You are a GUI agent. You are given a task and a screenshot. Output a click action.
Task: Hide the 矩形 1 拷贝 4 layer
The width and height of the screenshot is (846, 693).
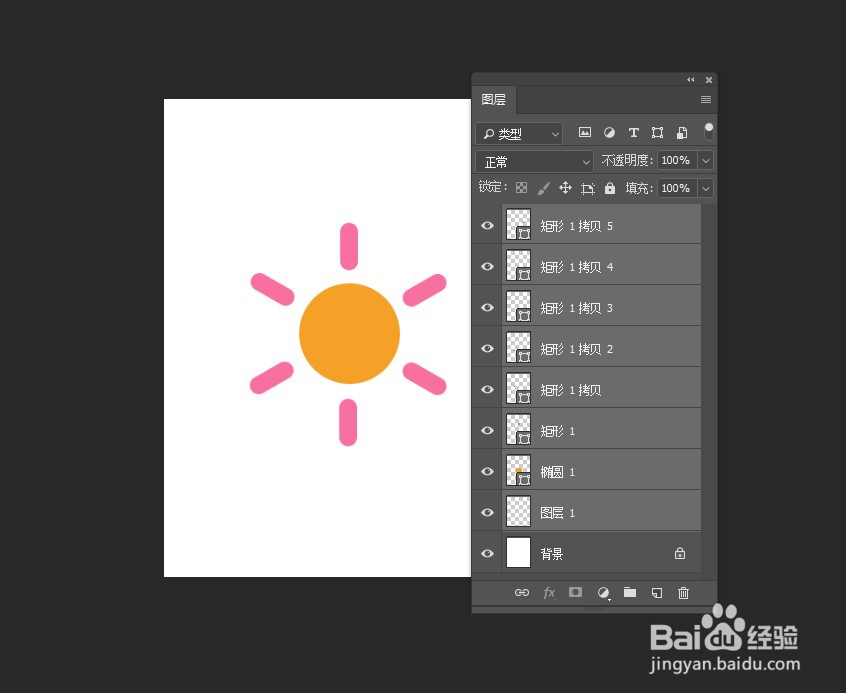487,266
